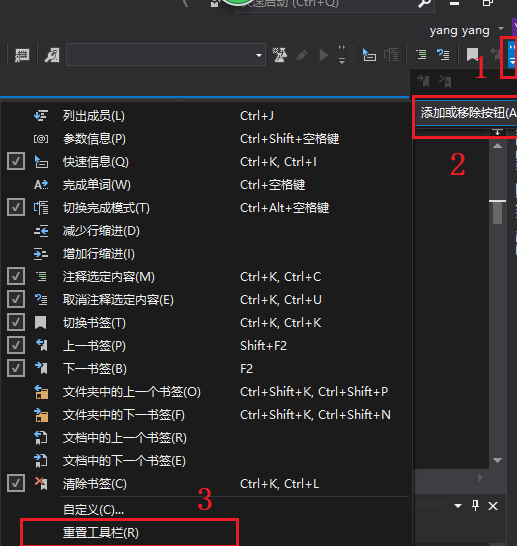Click 添加或移除按钮(A) item
Viewport: 517px width, 546px height.
pyautogui.click(x=466, y=113)
